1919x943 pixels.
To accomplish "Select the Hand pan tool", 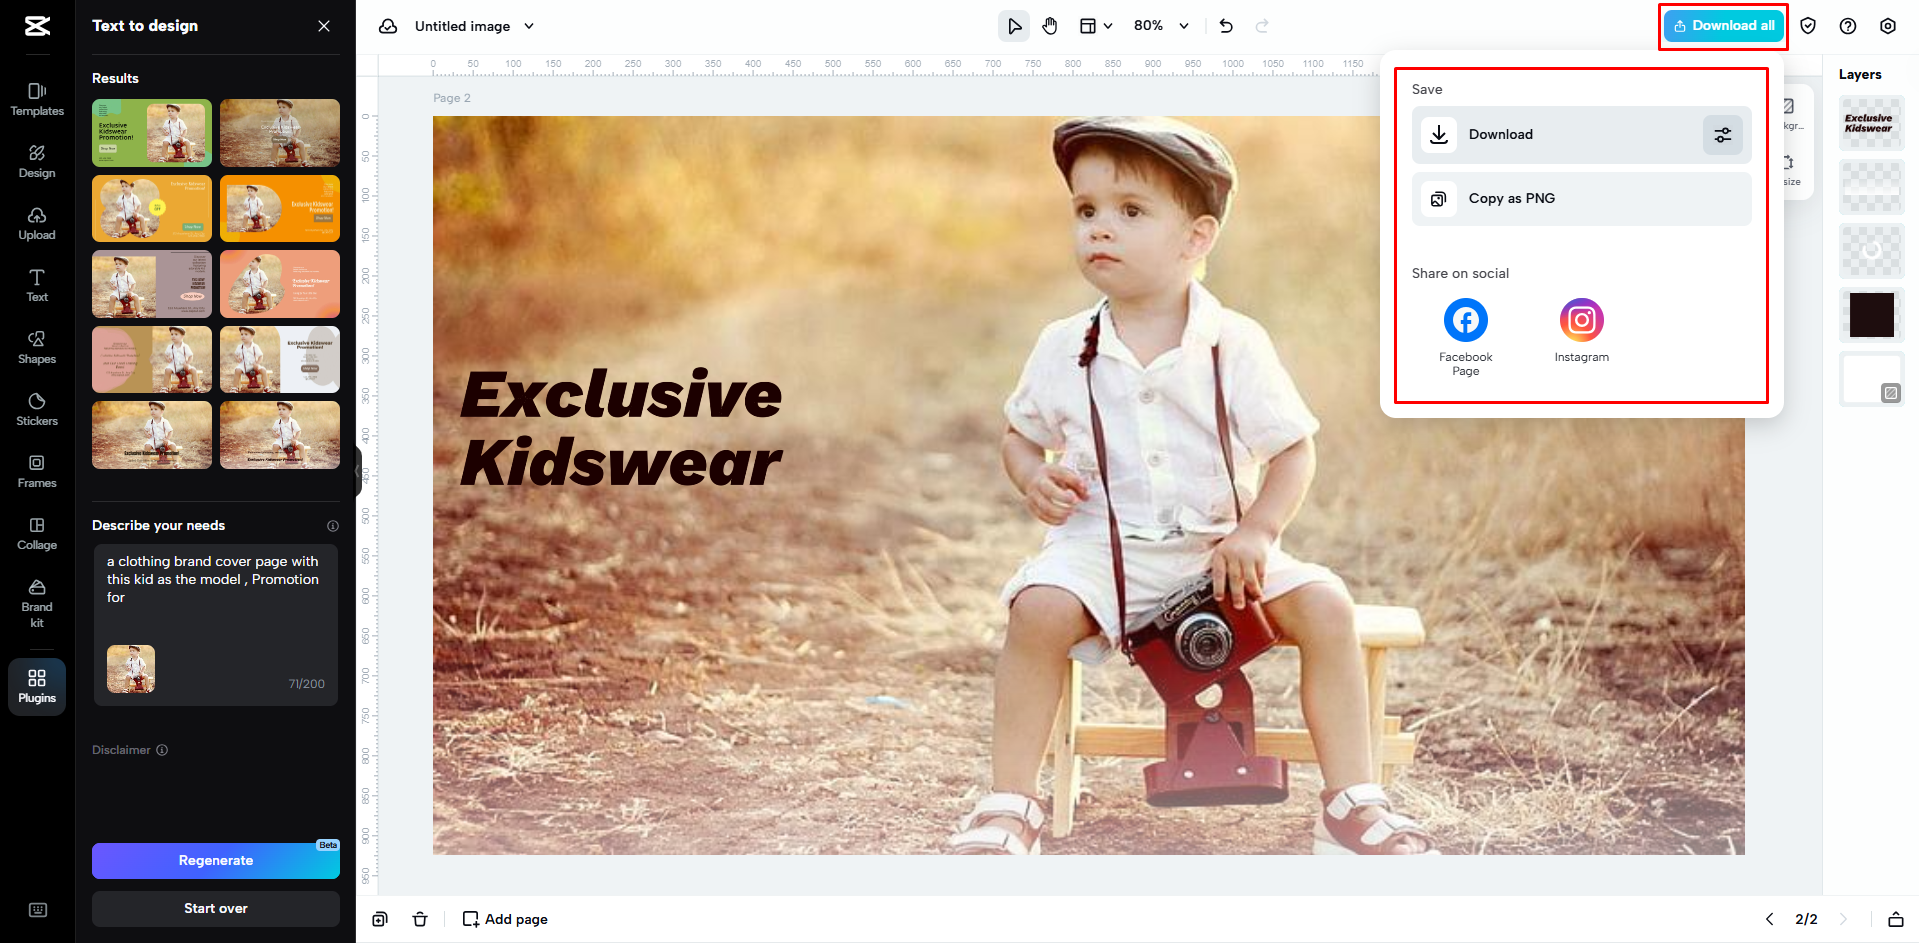I will pyautogui.click(x=1050, y=25).
